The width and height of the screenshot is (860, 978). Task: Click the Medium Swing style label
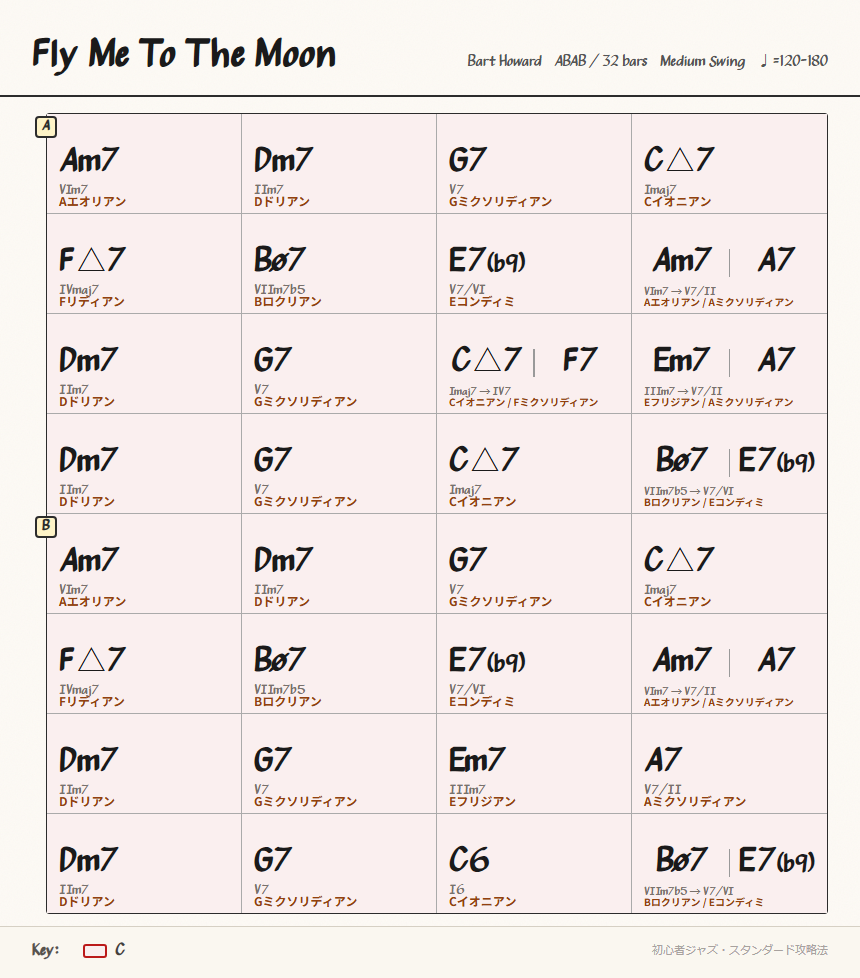(702, 61)
